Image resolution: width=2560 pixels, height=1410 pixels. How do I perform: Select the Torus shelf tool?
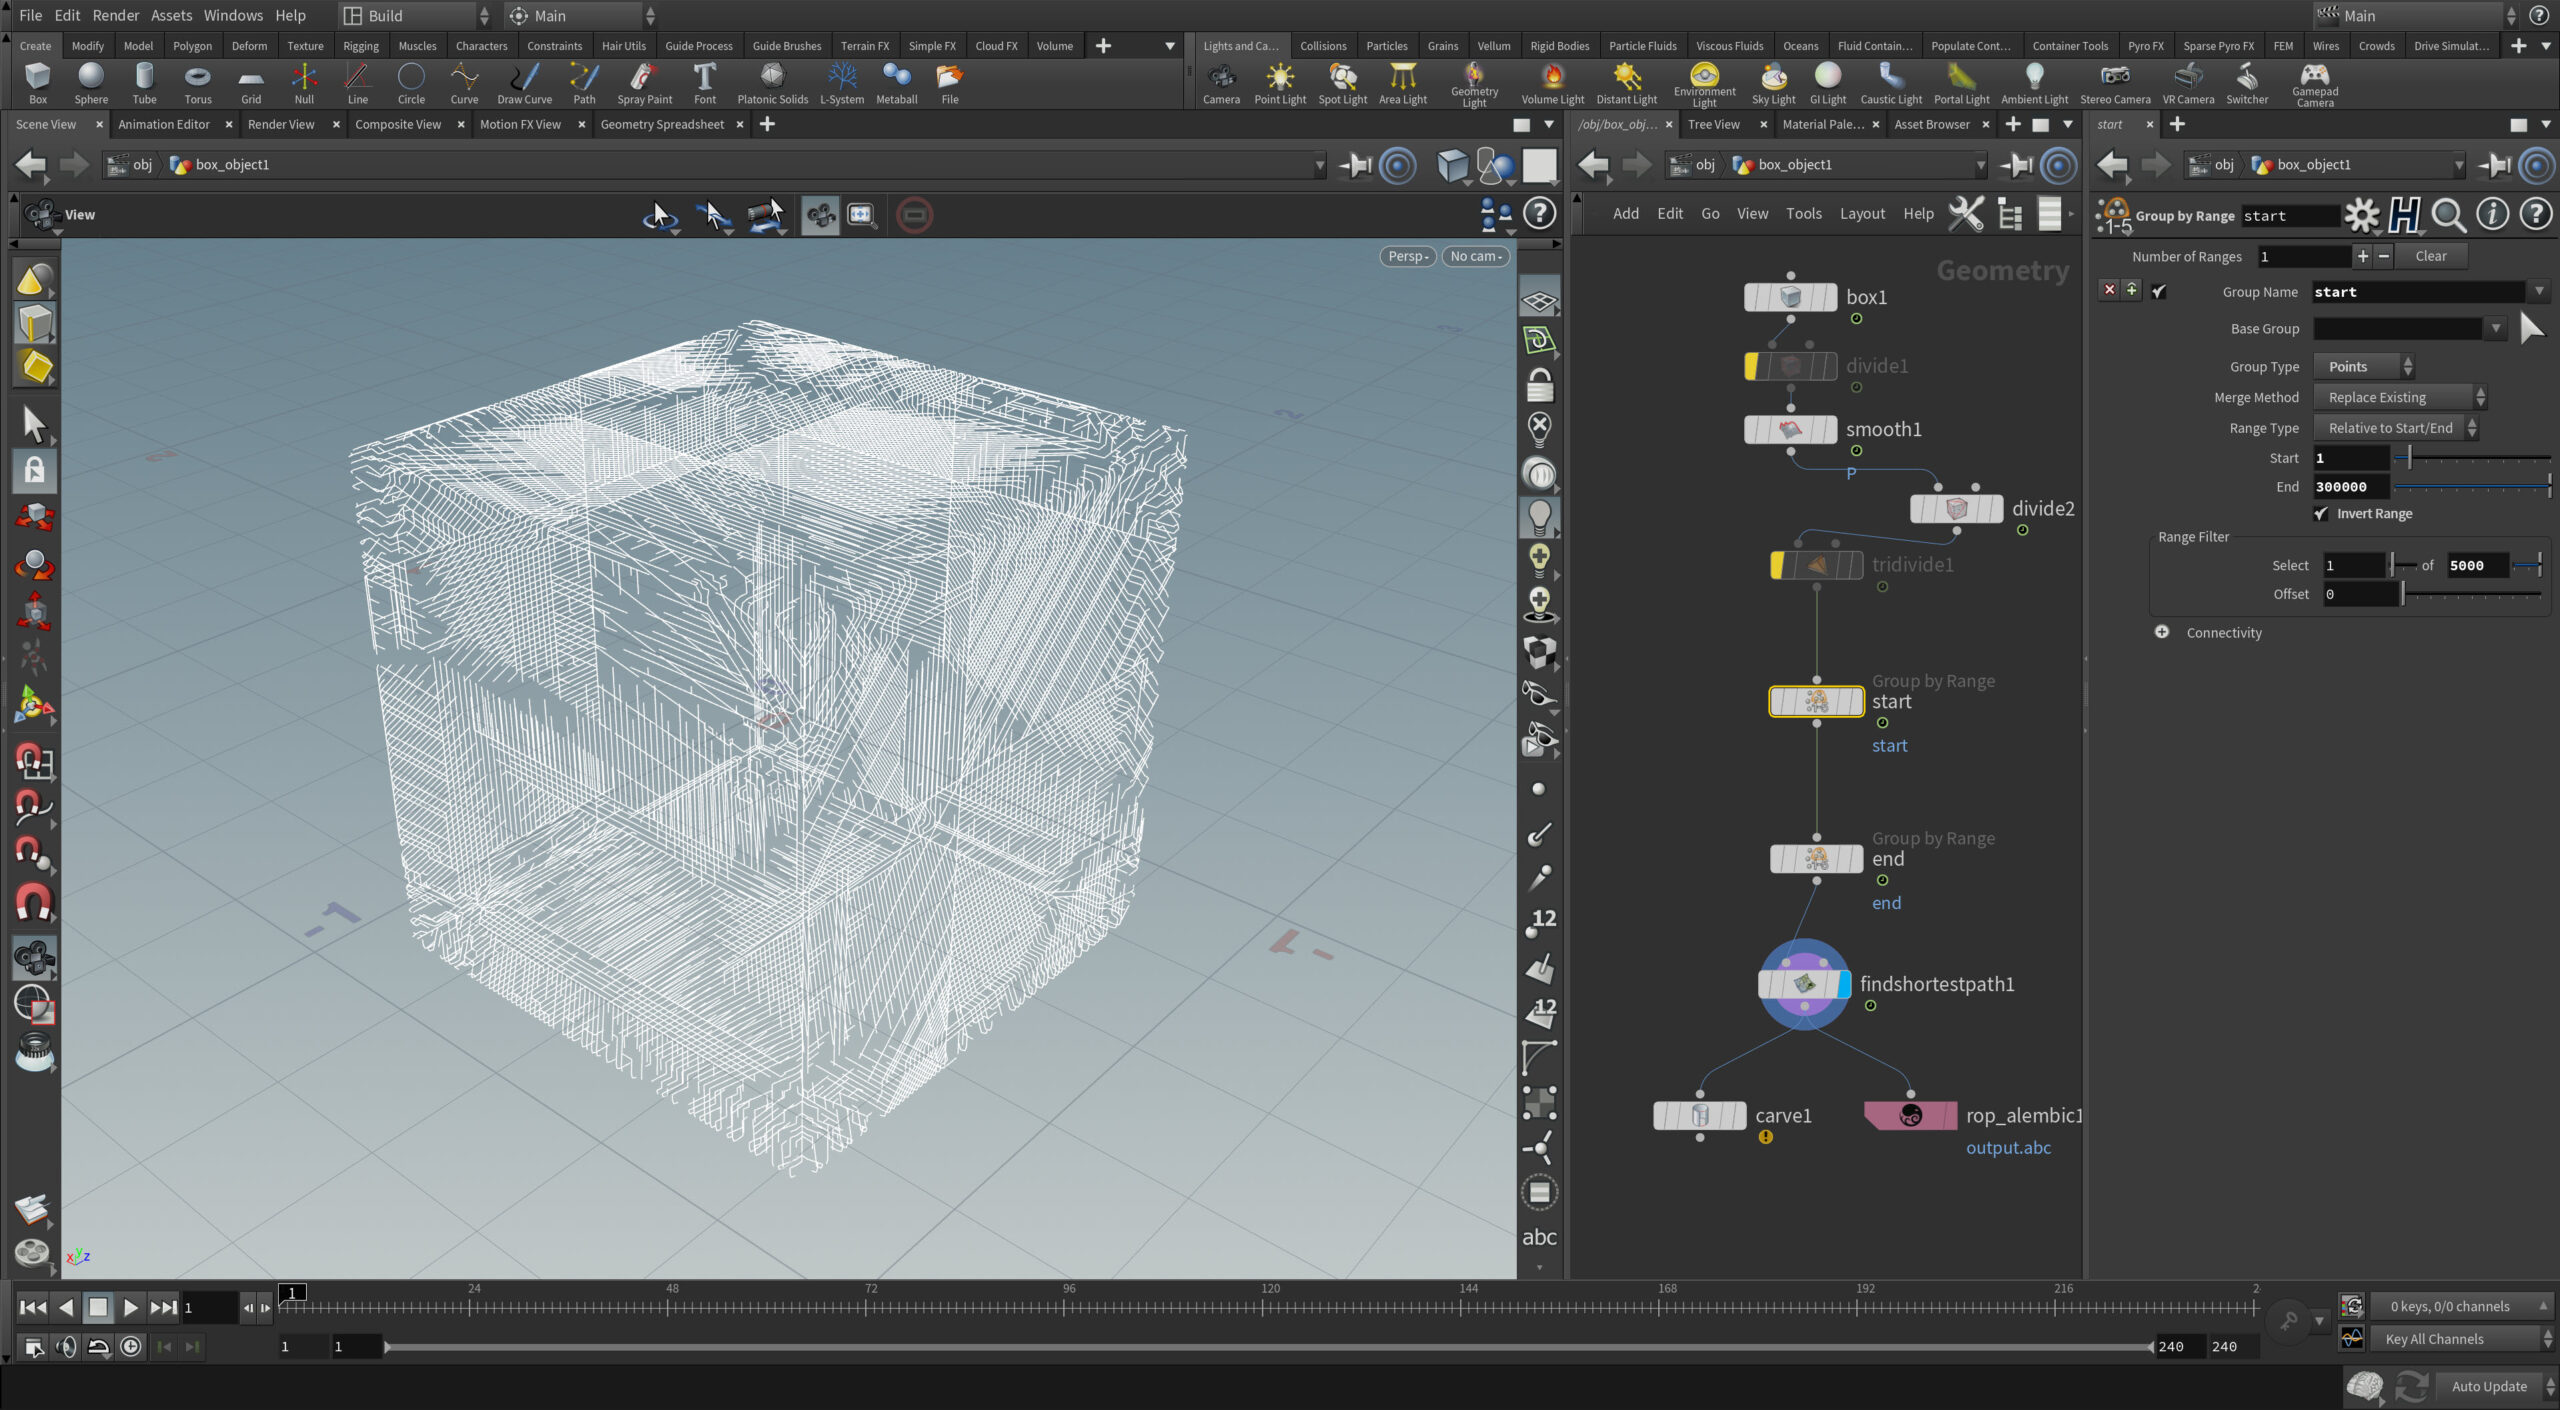pyautogui.click(x=197, y=82)
